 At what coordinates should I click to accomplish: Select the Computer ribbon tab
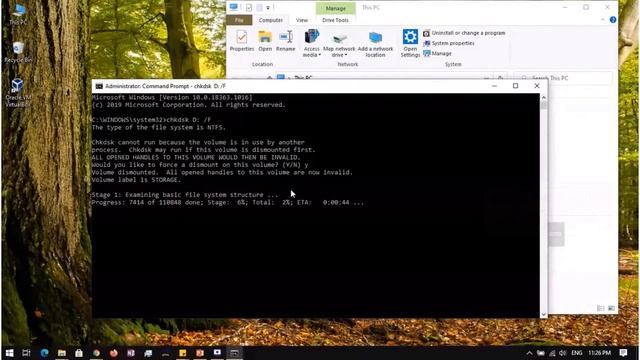click(x=271, y=20)
